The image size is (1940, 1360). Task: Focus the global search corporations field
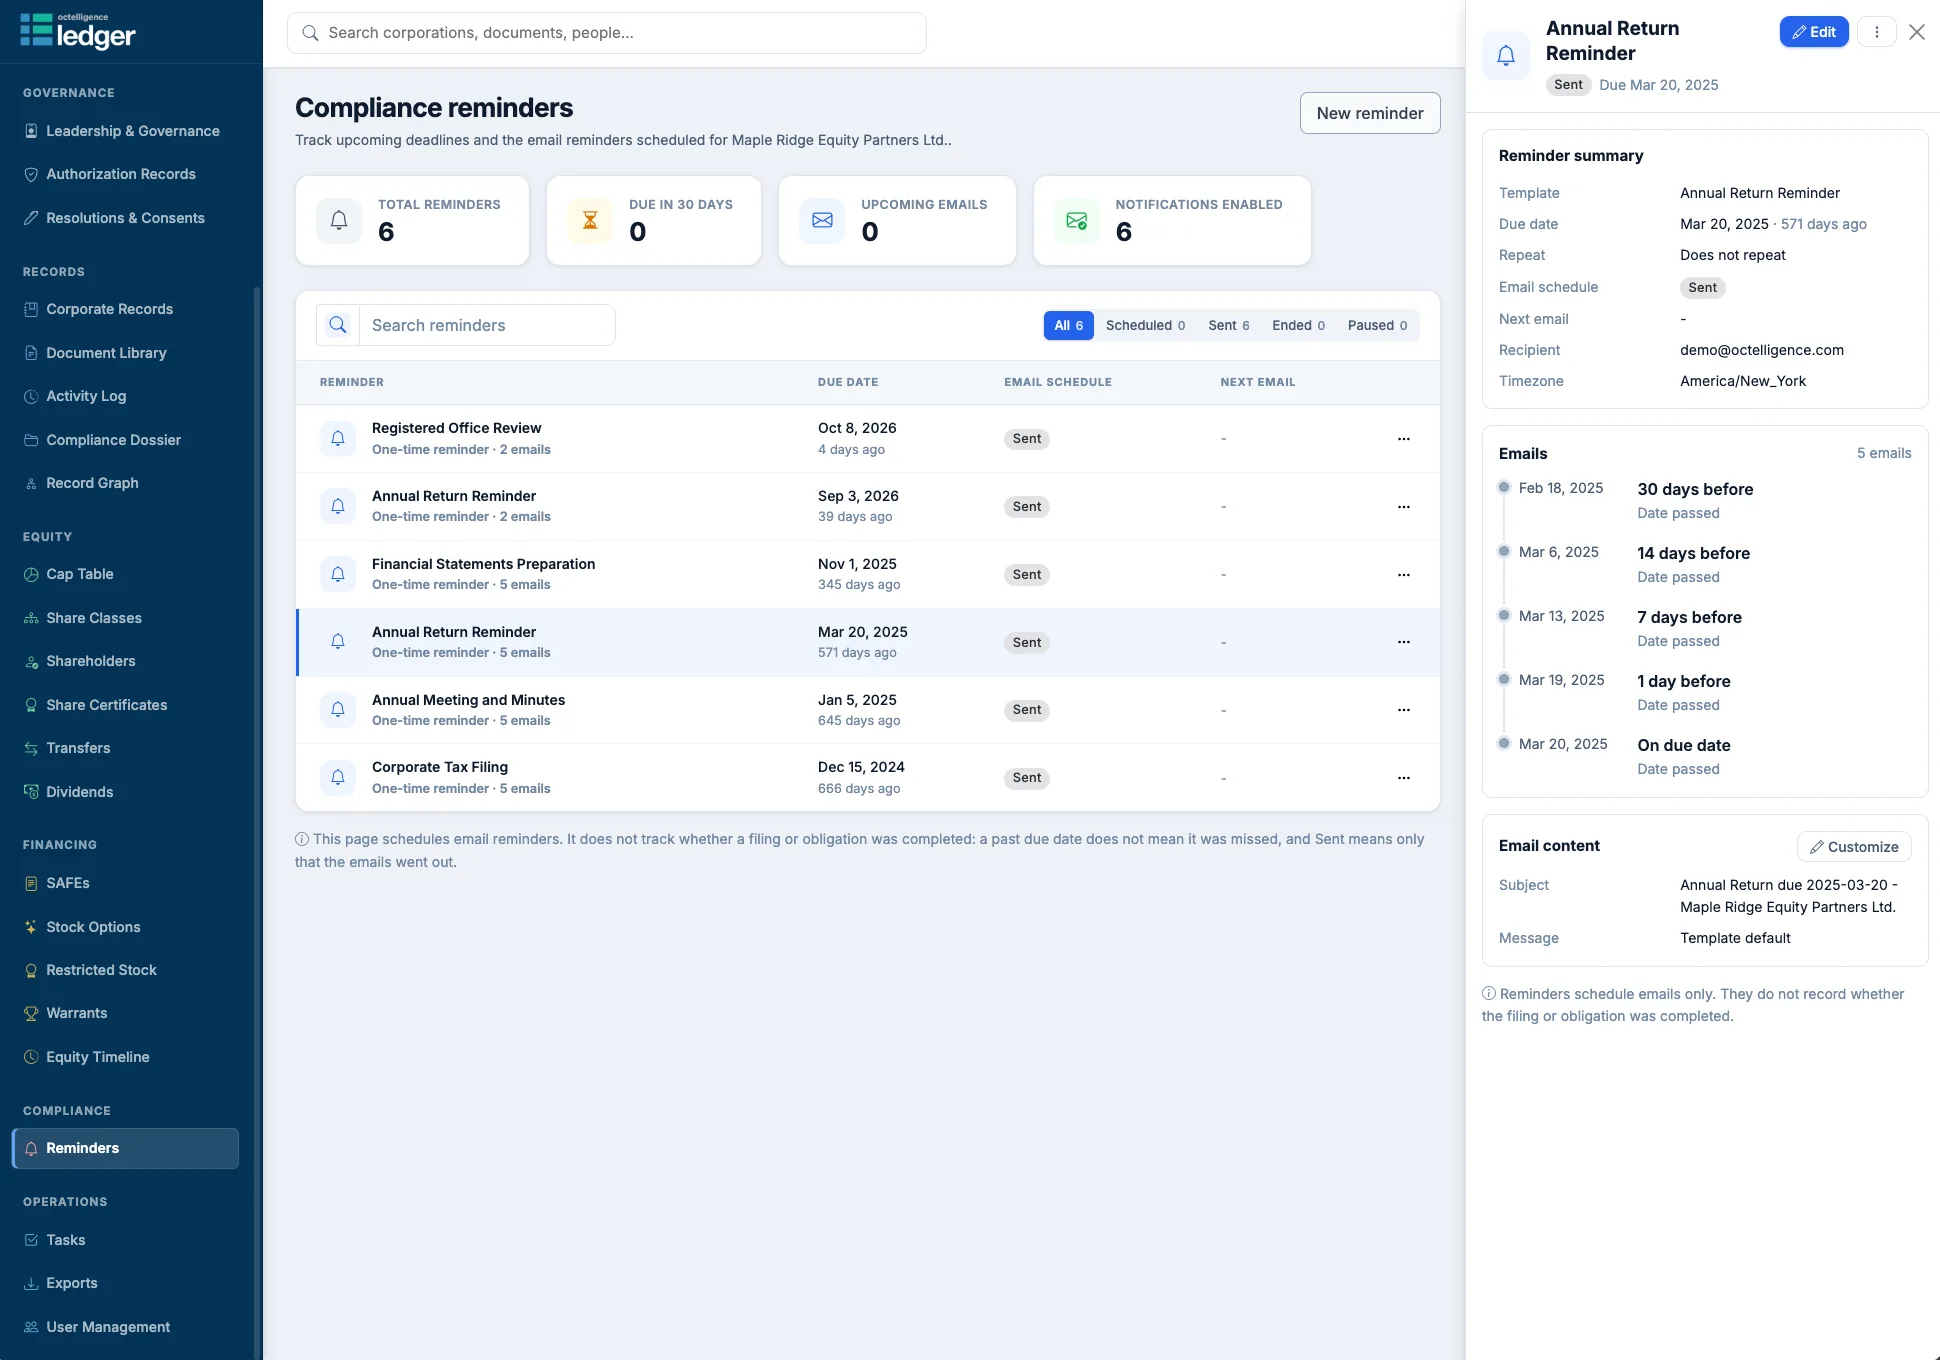(607, 33)
